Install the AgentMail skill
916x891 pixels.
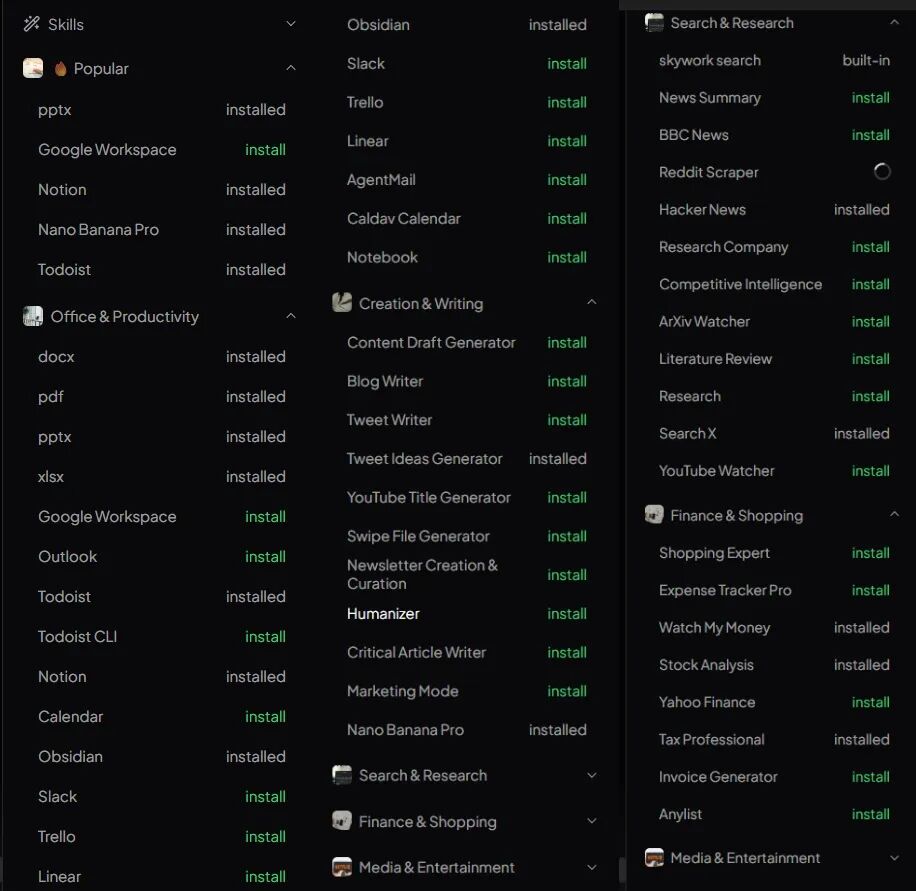(566, 180)
